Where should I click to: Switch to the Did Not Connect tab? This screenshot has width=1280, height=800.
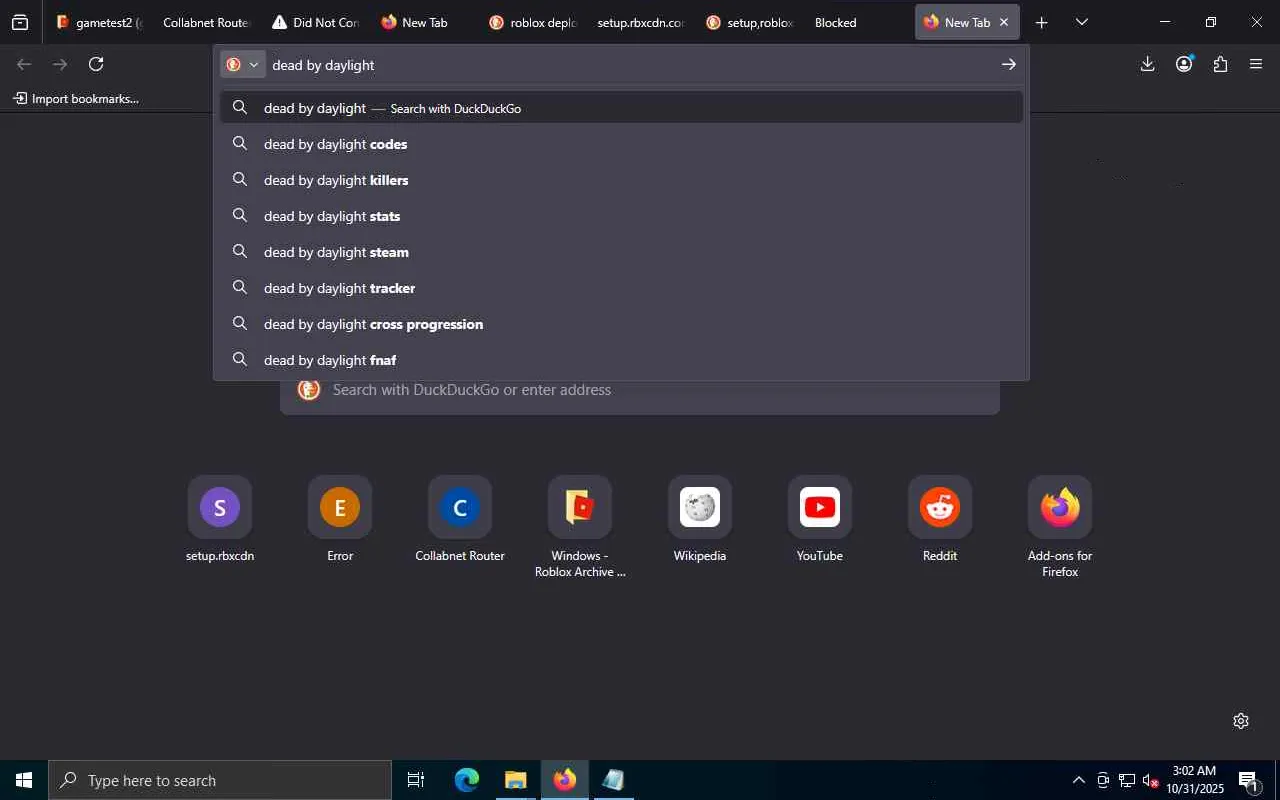[315, 22]
